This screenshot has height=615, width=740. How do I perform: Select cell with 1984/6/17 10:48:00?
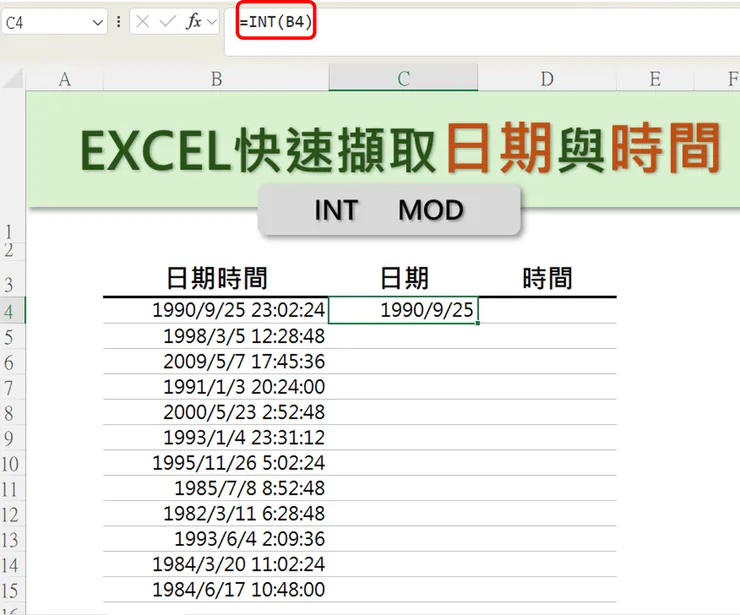[216, 590]
